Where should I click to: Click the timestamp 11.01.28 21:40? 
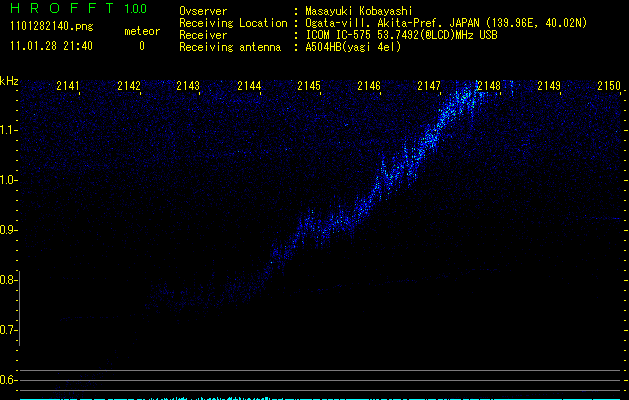[x=51, y=46]
